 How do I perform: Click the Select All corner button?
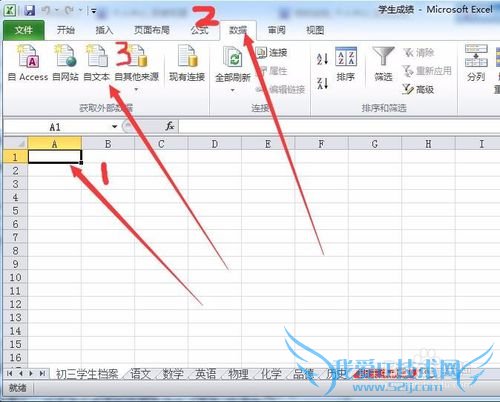15,144
